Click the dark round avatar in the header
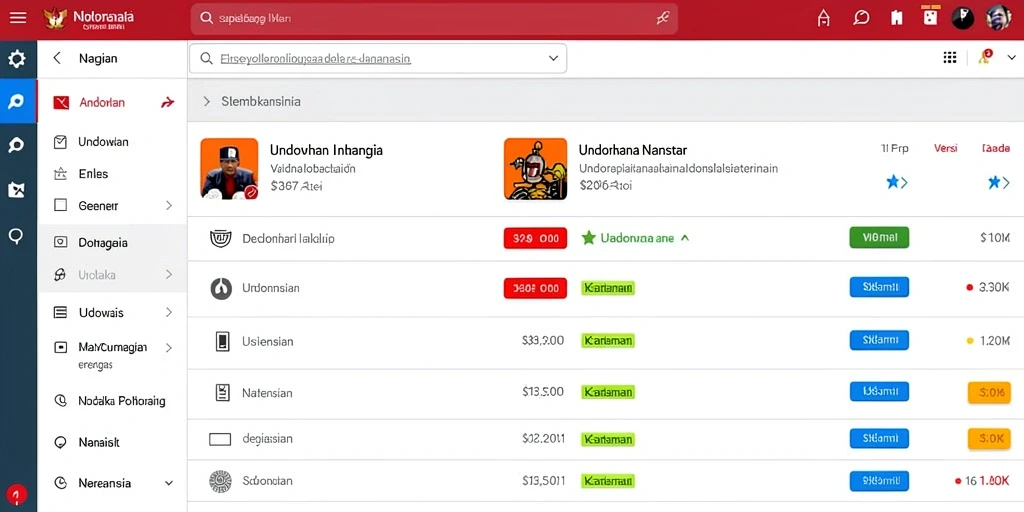1024x512 pixels. click(963, 18)
